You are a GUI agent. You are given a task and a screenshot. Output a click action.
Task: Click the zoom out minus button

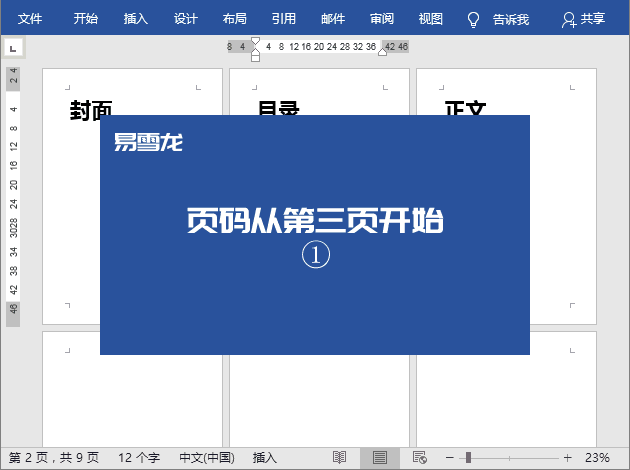click(450, 458)
